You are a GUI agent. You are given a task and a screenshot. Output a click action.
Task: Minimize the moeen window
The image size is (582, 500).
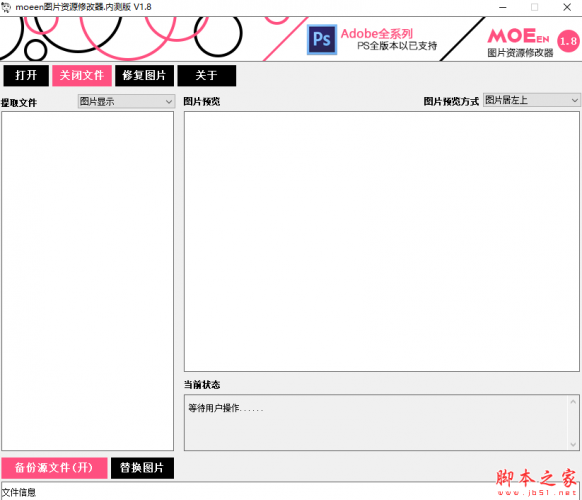[x=503, y=7]
